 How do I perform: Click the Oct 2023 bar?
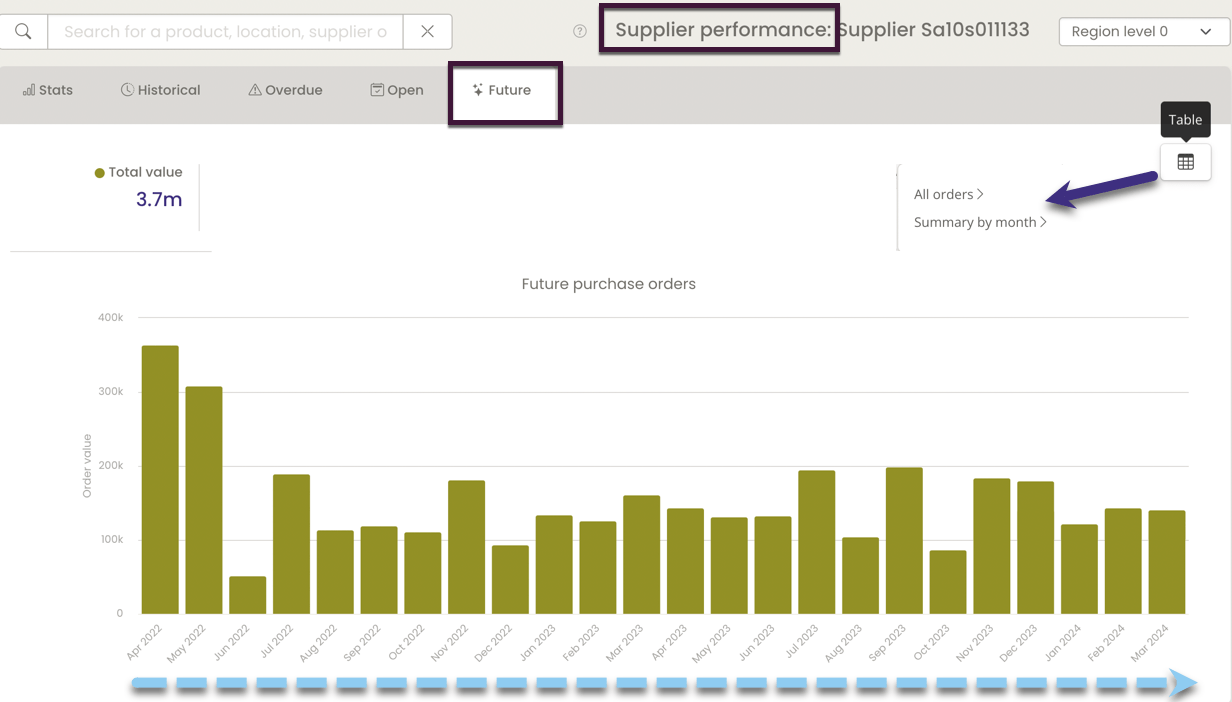point(948,582)
